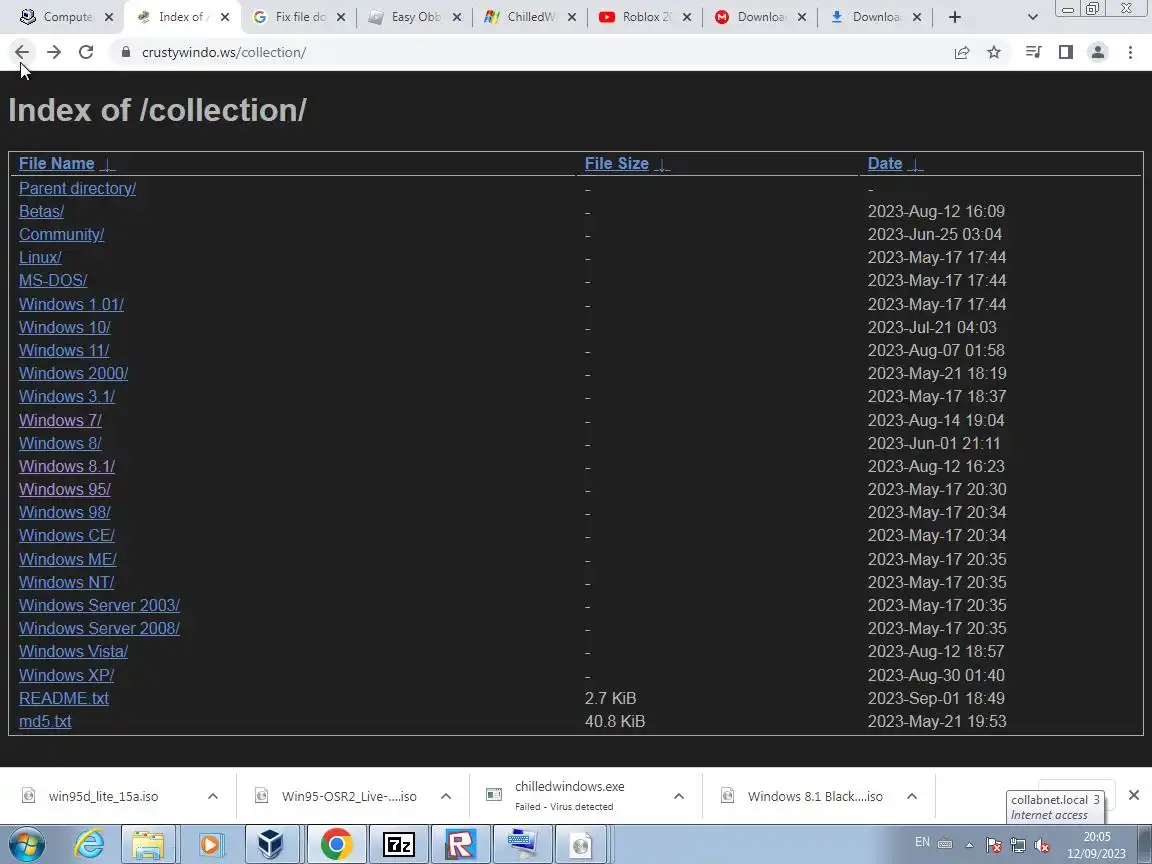The height and width of the screenshot is (864, 1152).
Task: Open the win95d_lite_15a.iso downloaded file
Action: 103,796
